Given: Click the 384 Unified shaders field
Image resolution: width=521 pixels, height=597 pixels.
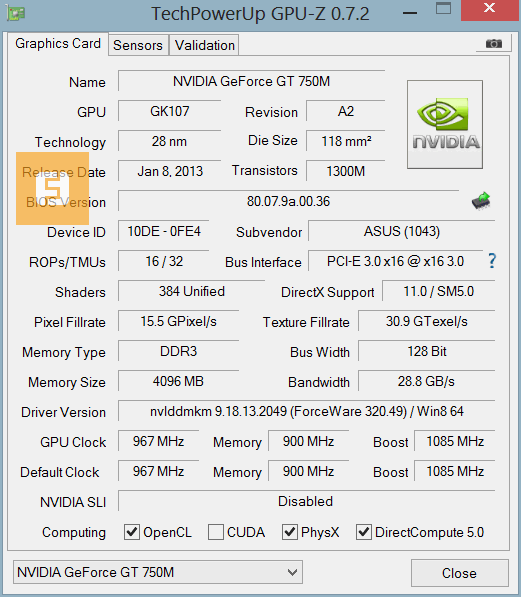Looking at the screenshot, I should pyautogui.click(x=192, y=291).
